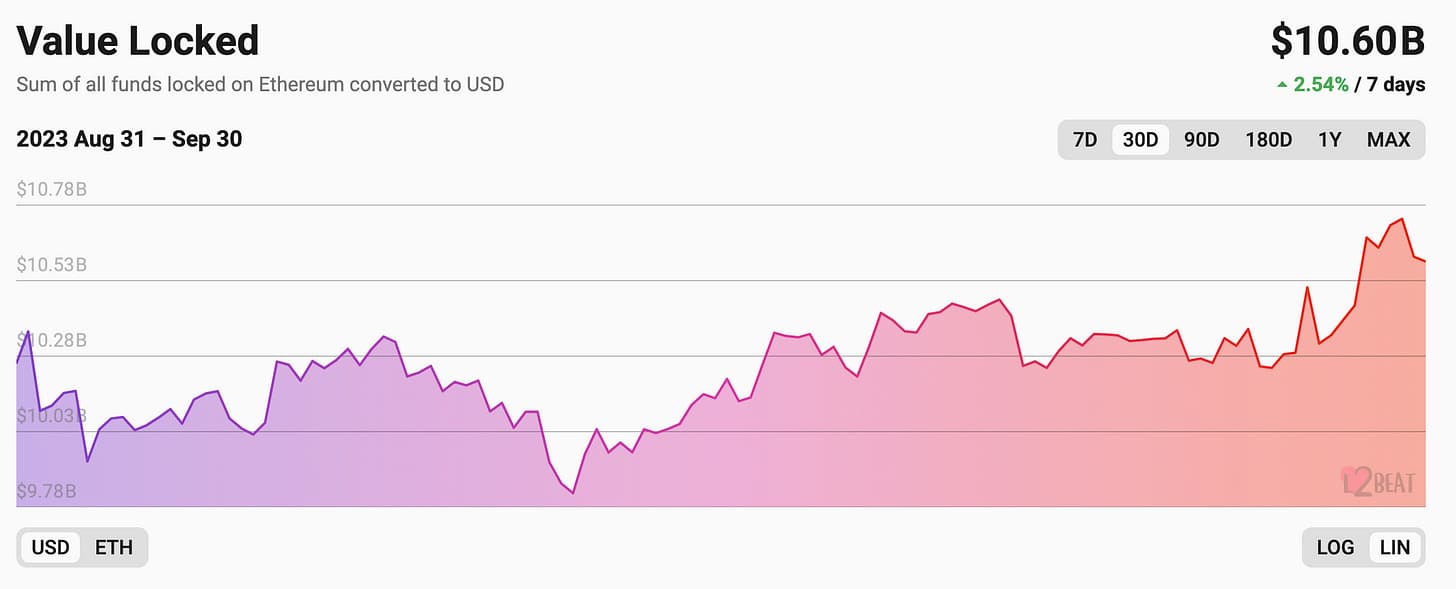Click the $10.78B axis label
The image size is (1456, 589).
(x=52, y=189)
